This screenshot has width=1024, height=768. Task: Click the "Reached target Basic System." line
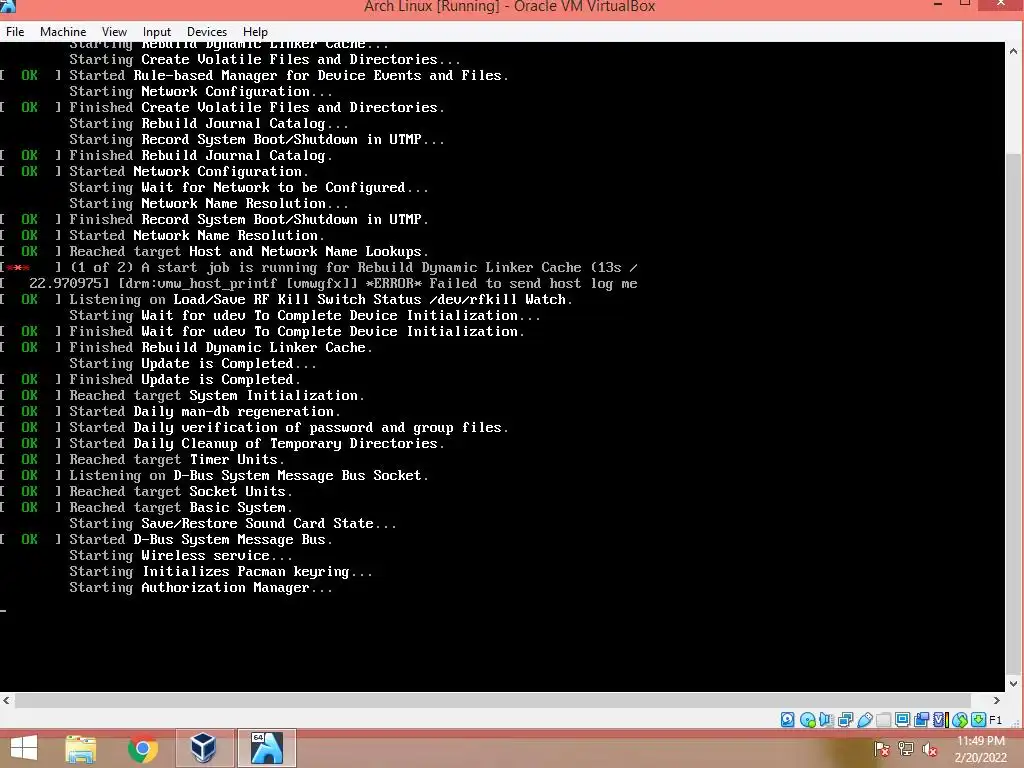(x=146, y=507)
